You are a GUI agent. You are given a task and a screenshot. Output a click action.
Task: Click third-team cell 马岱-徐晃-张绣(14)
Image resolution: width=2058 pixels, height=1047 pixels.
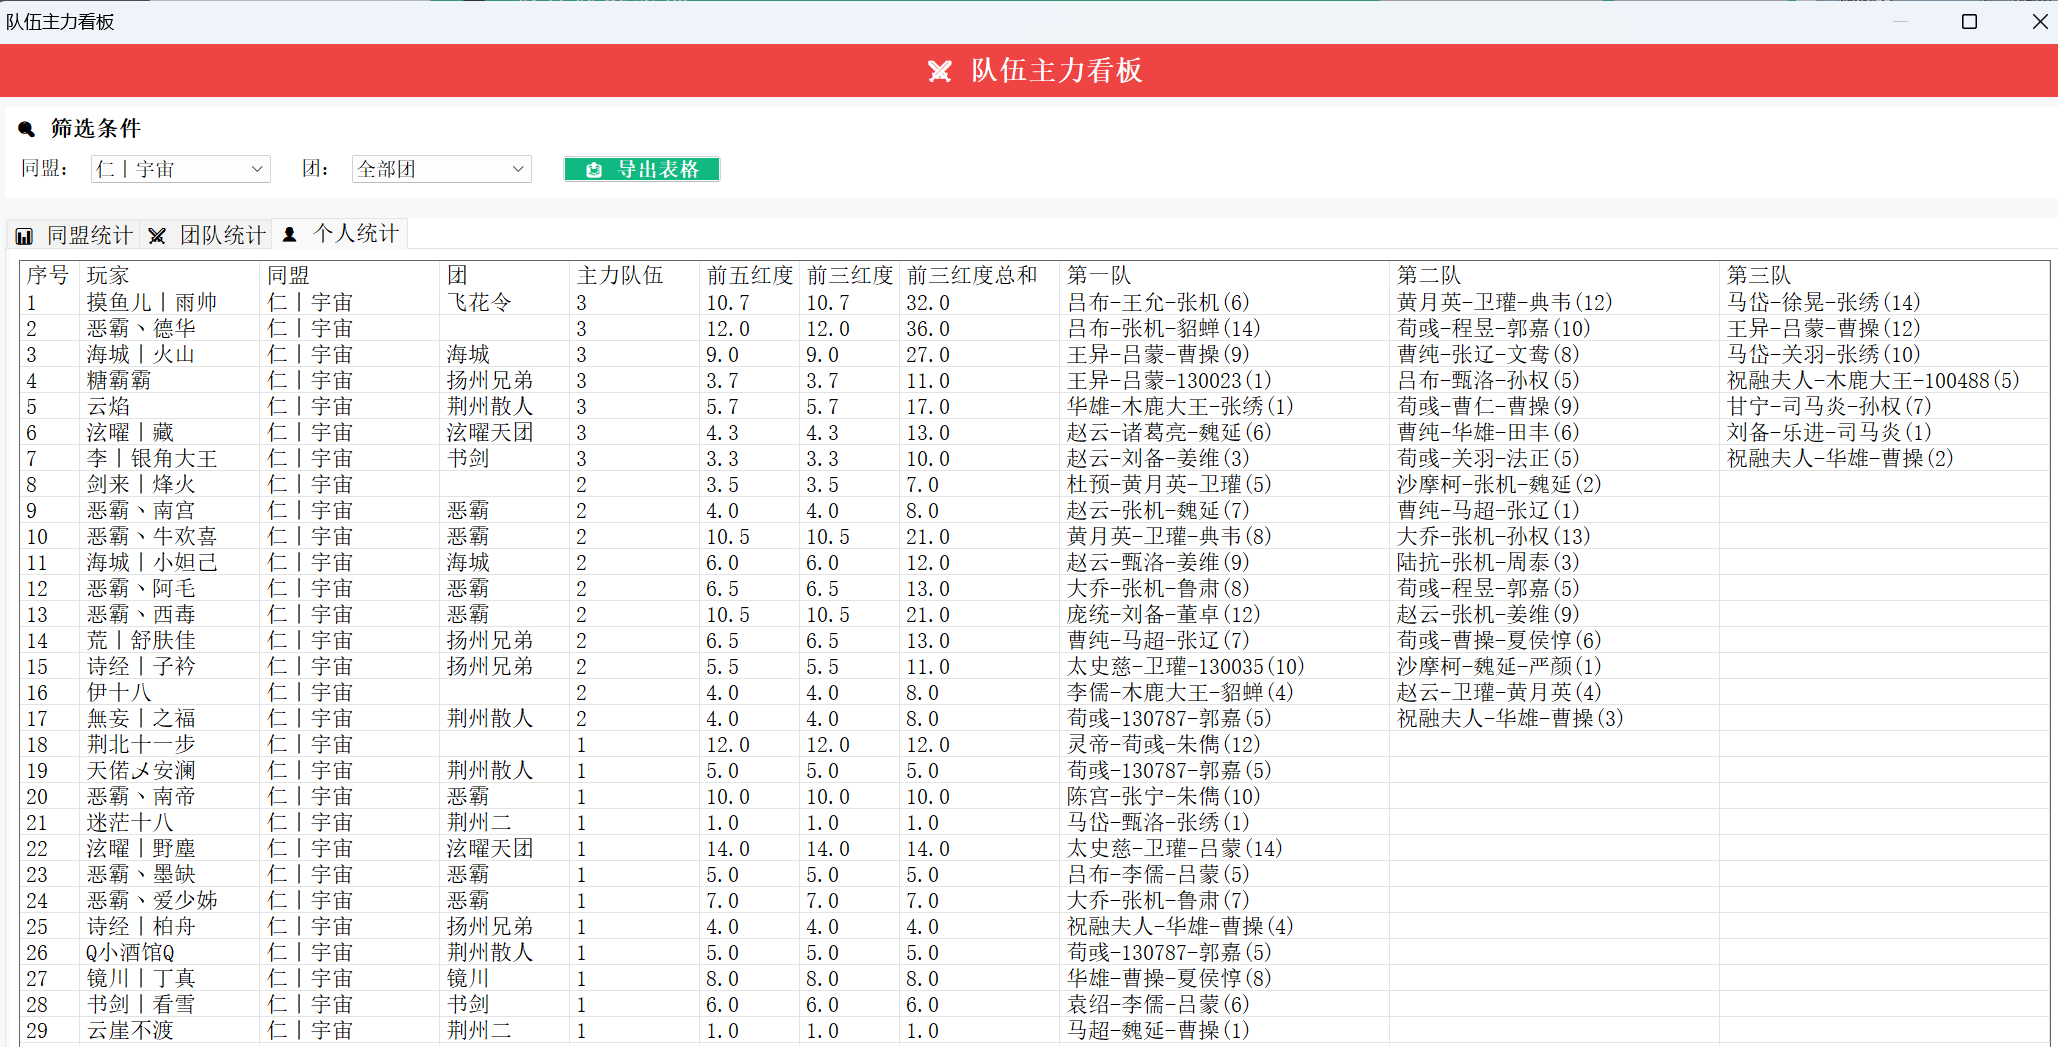point(1824,302)
